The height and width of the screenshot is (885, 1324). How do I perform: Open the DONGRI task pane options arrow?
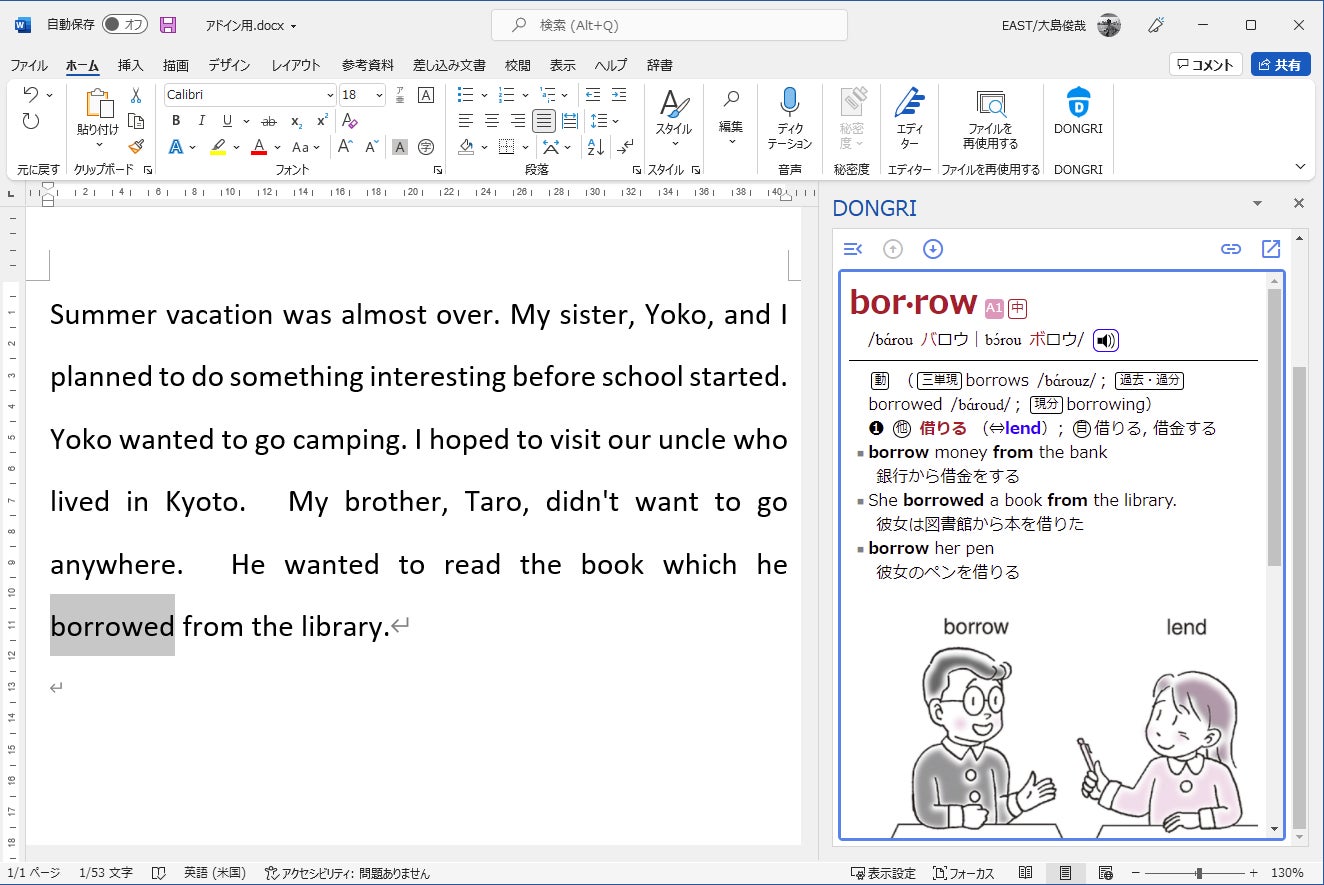click(x=1258, y=204)
